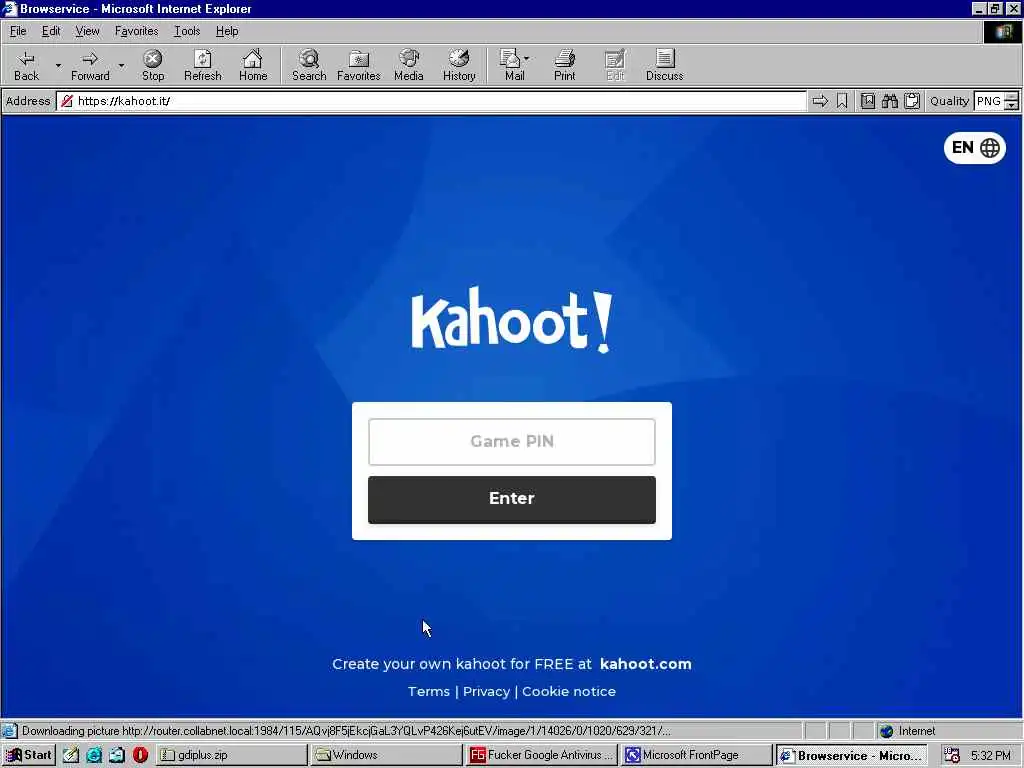
Task: Open the Search toolbar button
Action: point(309,65)
